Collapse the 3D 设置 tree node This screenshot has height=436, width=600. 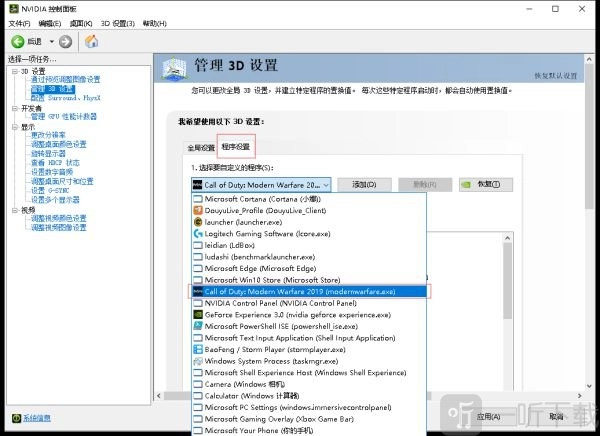[14, 71]
